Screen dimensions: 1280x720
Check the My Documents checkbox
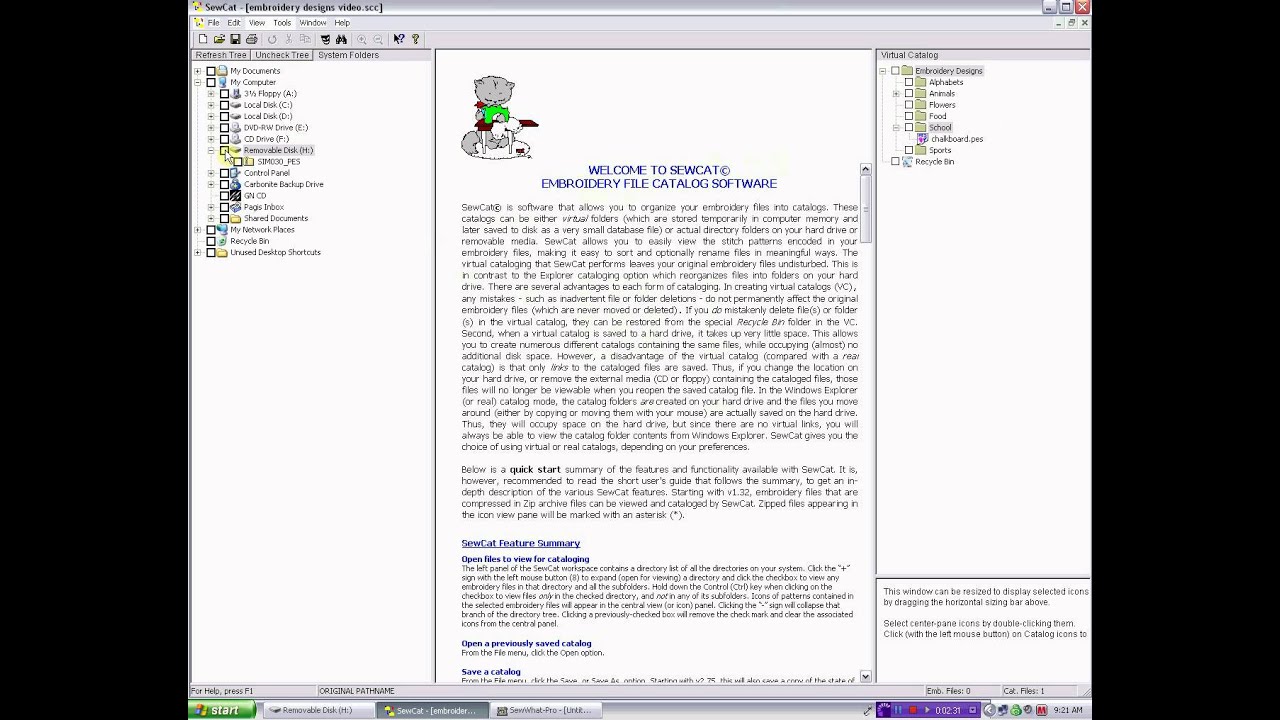[x=211, y=71]
